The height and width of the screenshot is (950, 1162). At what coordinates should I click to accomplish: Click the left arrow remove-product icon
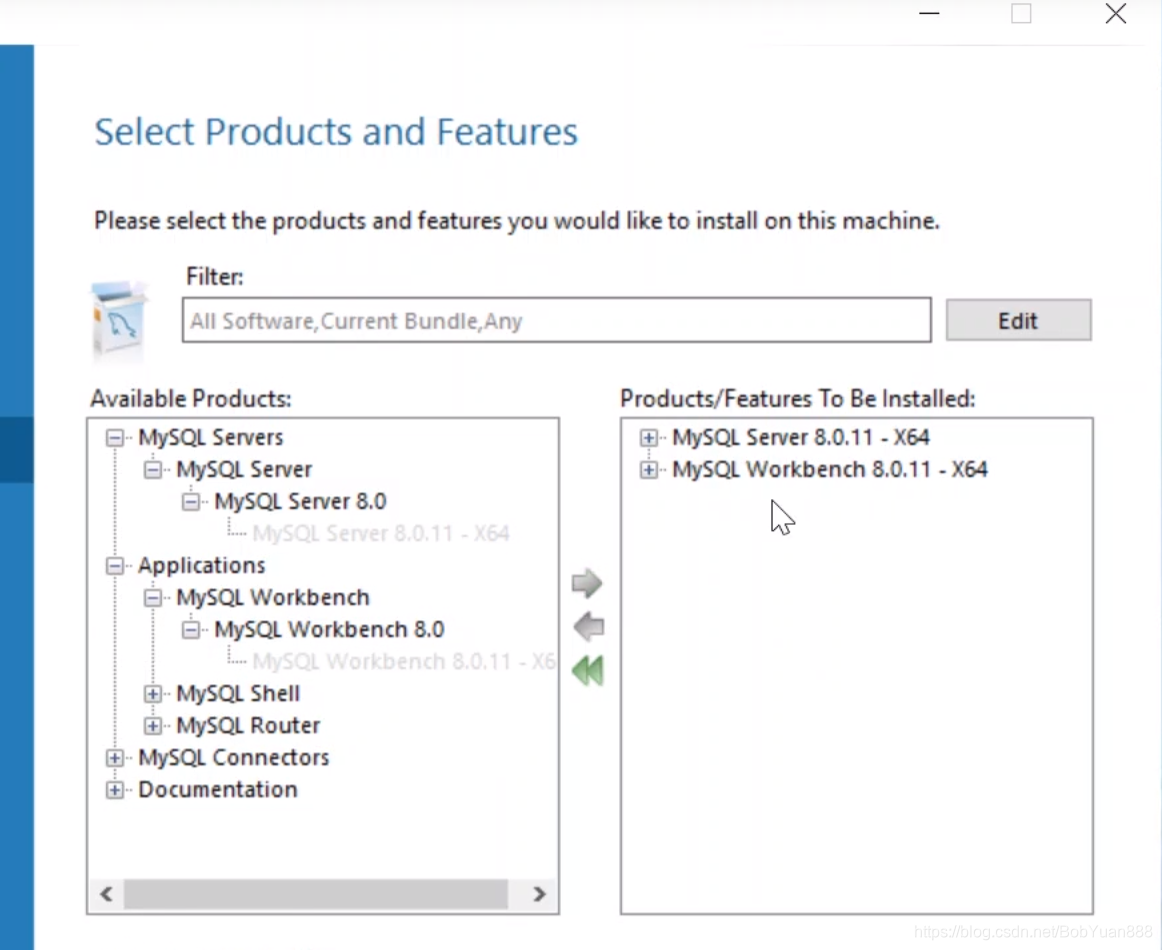(589, 627)
